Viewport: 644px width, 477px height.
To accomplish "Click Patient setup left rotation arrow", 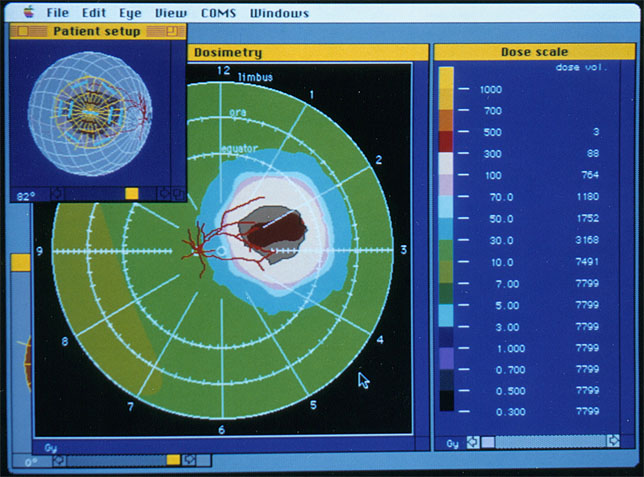I will point(55,194).
